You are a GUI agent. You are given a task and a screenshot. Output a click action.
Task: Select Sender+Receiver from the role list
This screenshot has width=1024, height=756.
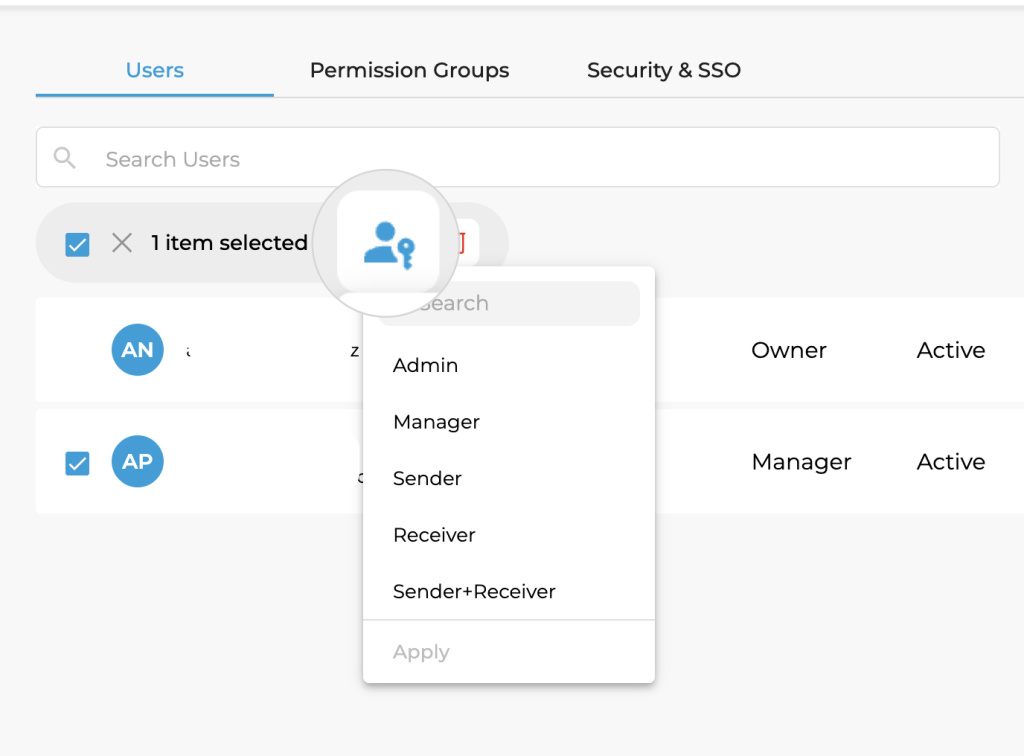[474, 591]
